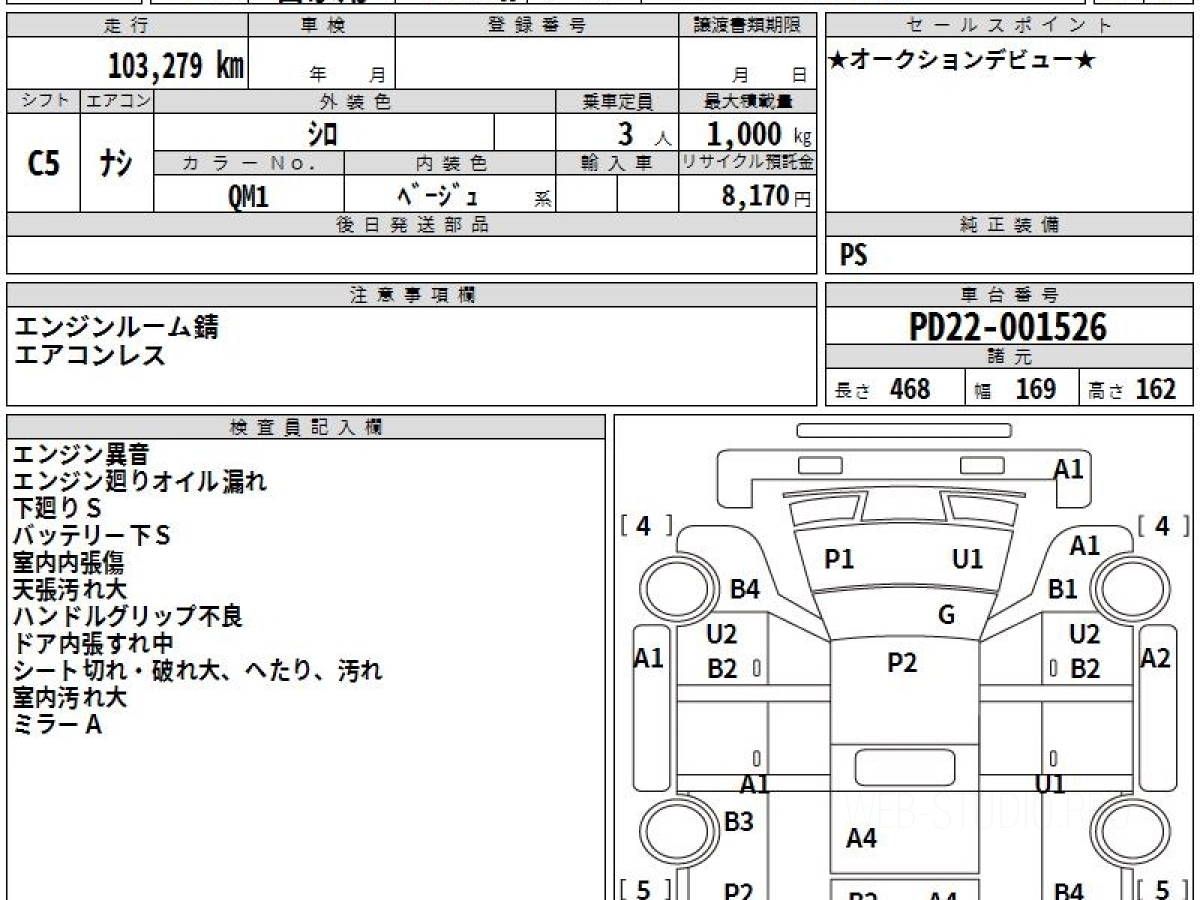Image resolution: width=1200 pixels, height=900 pixels.
Task: Click the 車検 header cell
Action: click(322, 26)
